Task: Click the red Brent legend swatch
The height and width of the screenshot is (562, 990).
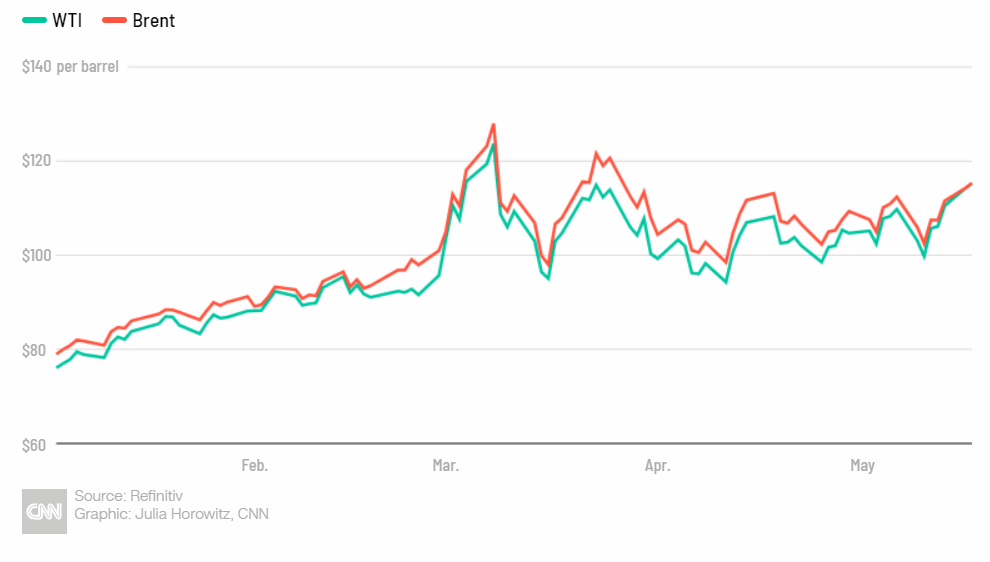Action: pos(113,20)
